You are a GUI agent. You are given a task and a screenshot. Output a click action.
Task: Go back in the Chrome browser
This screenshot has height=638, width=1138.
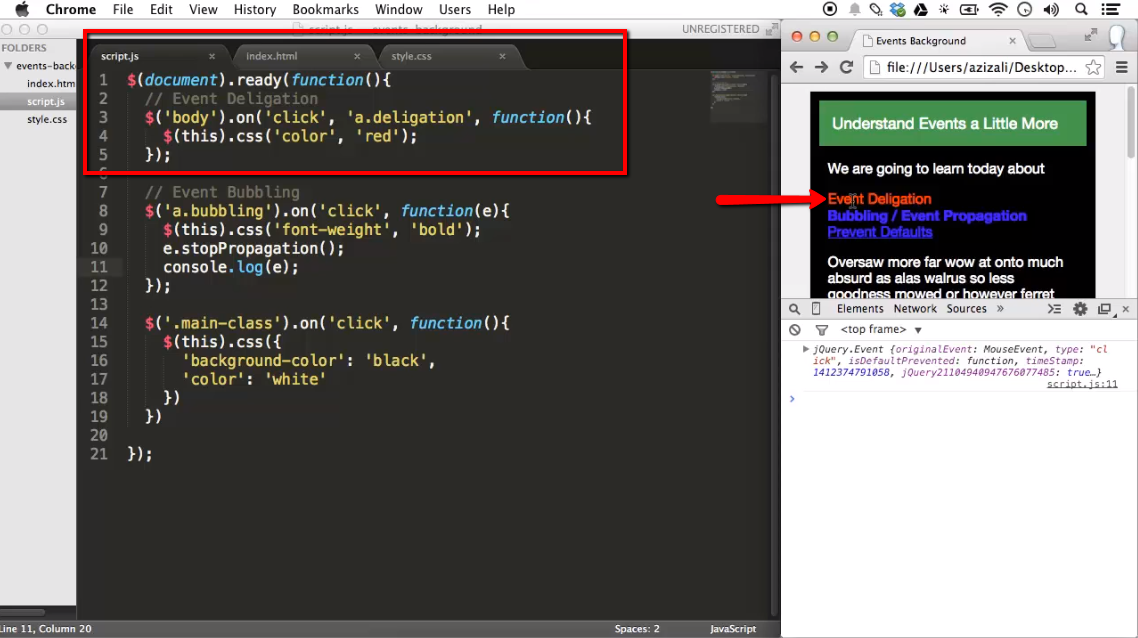pos(796,68)
